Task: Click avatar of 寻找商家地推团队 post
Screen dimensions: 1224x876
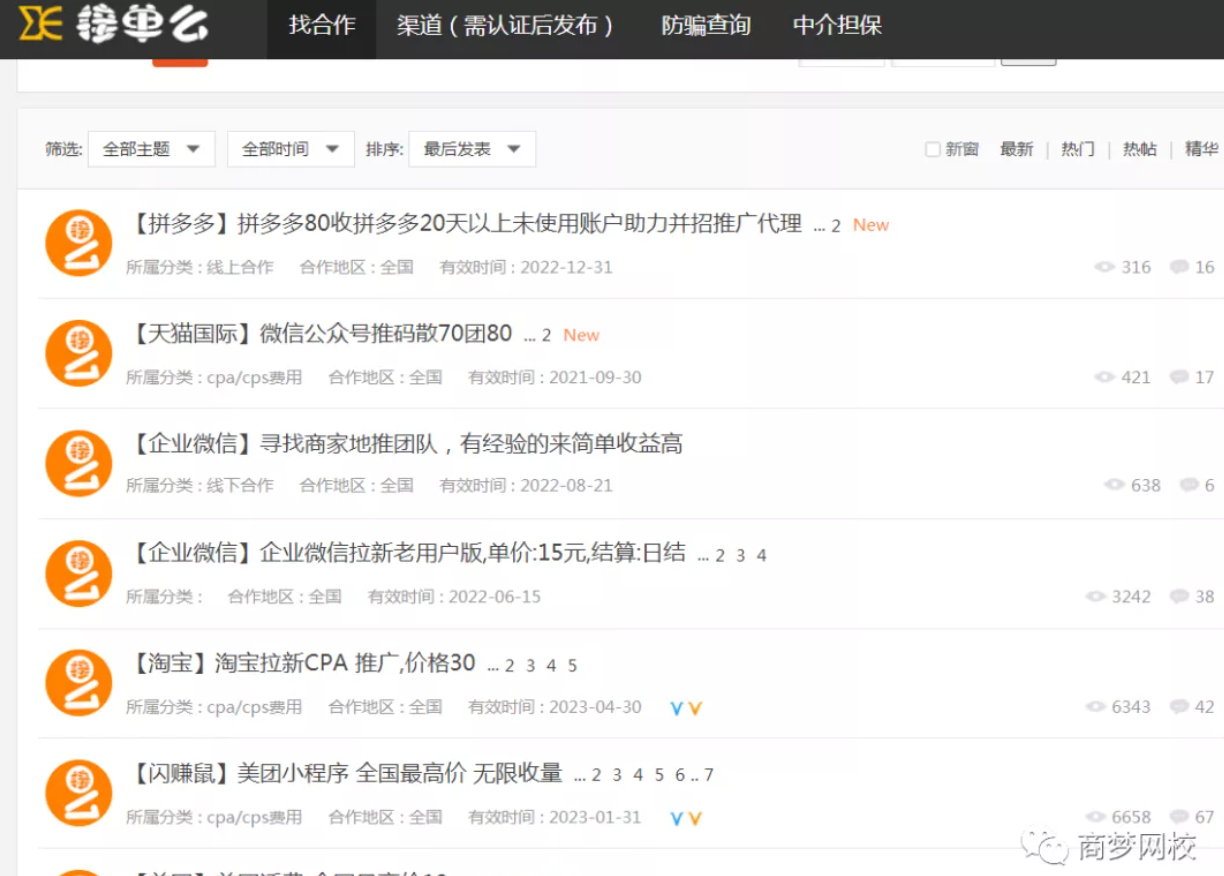Action: pos(79,463)
